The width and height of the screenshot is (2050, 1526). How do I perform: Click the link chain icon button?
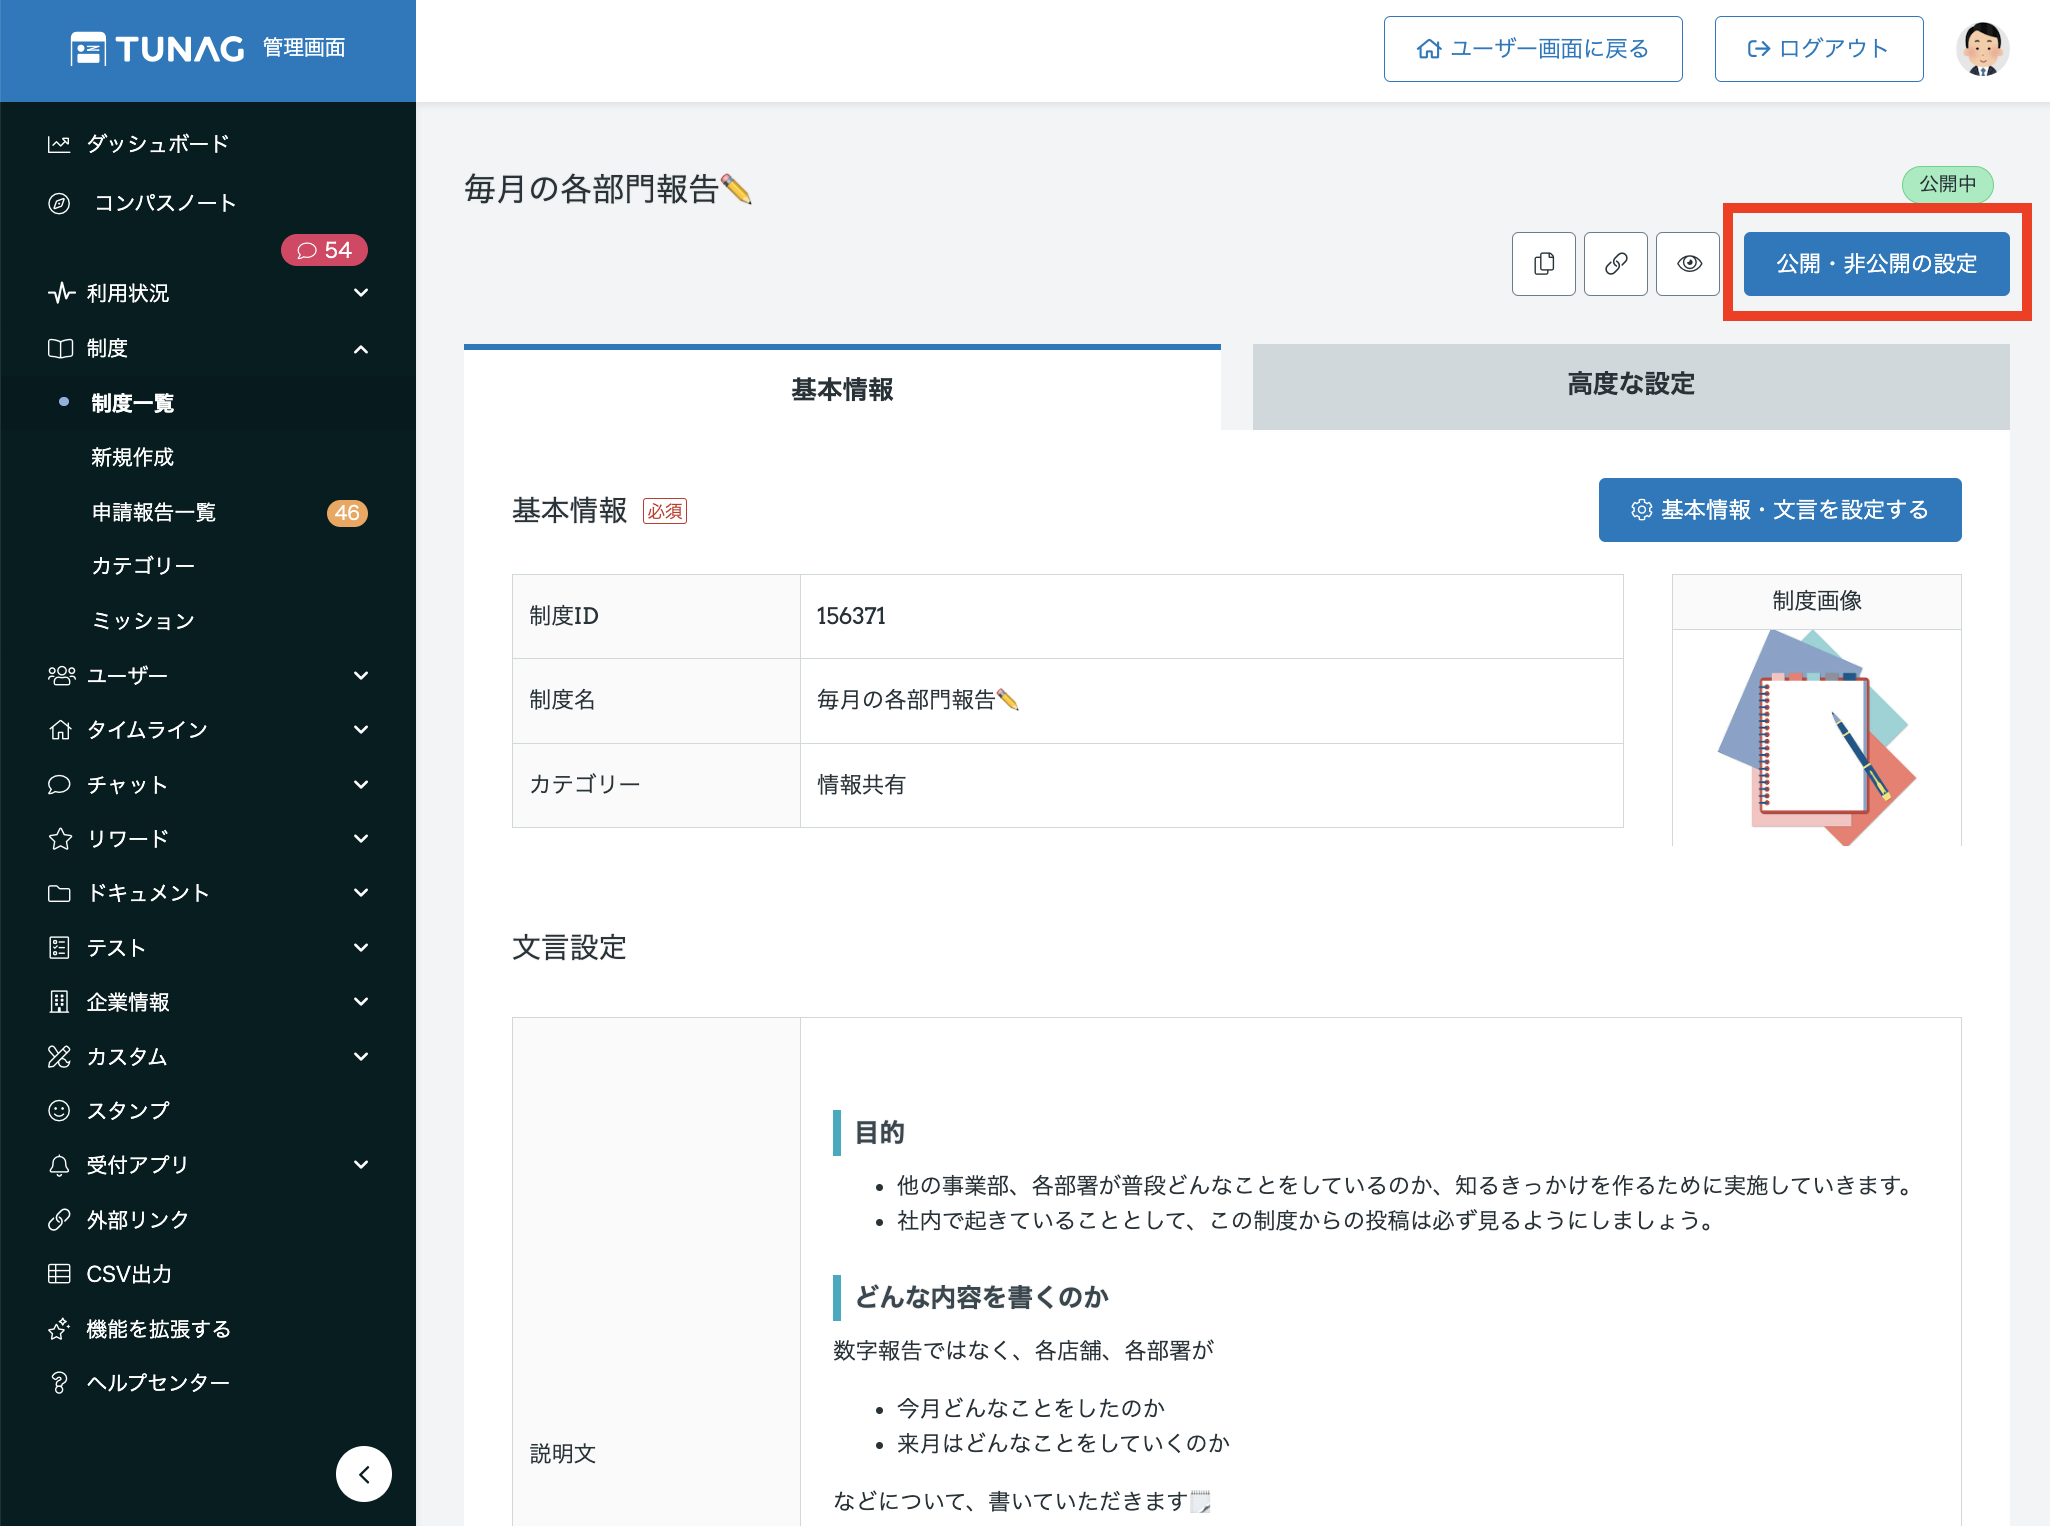[1615, 264]
